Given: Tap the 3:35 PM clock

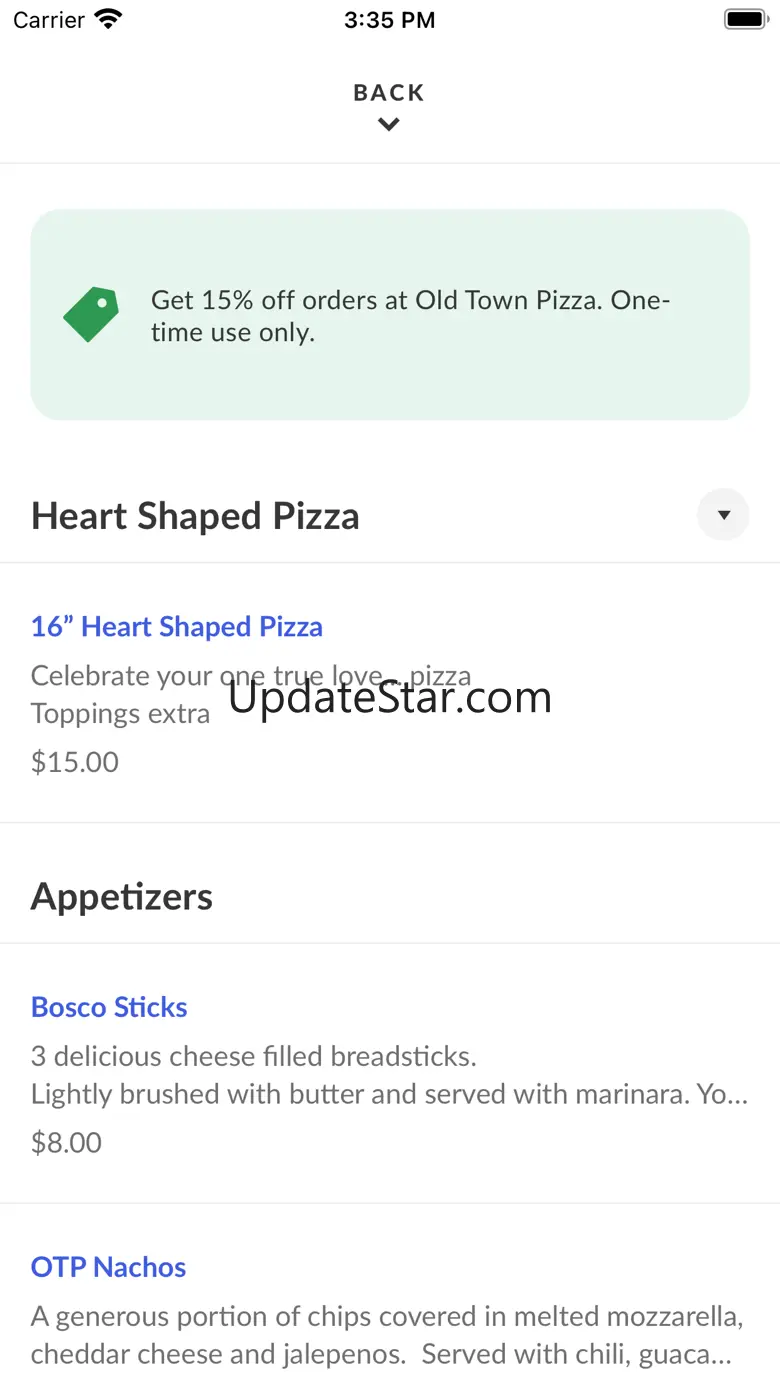Looking at the screenshot, I should click(x=389, y=20).
